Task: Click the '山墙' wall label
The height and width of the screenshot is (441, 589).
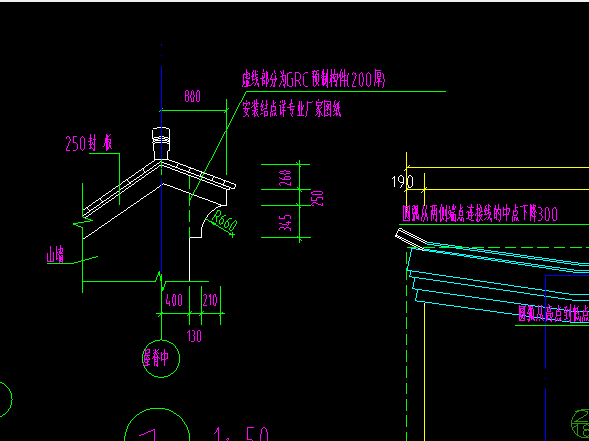Action: coord(55,256)
